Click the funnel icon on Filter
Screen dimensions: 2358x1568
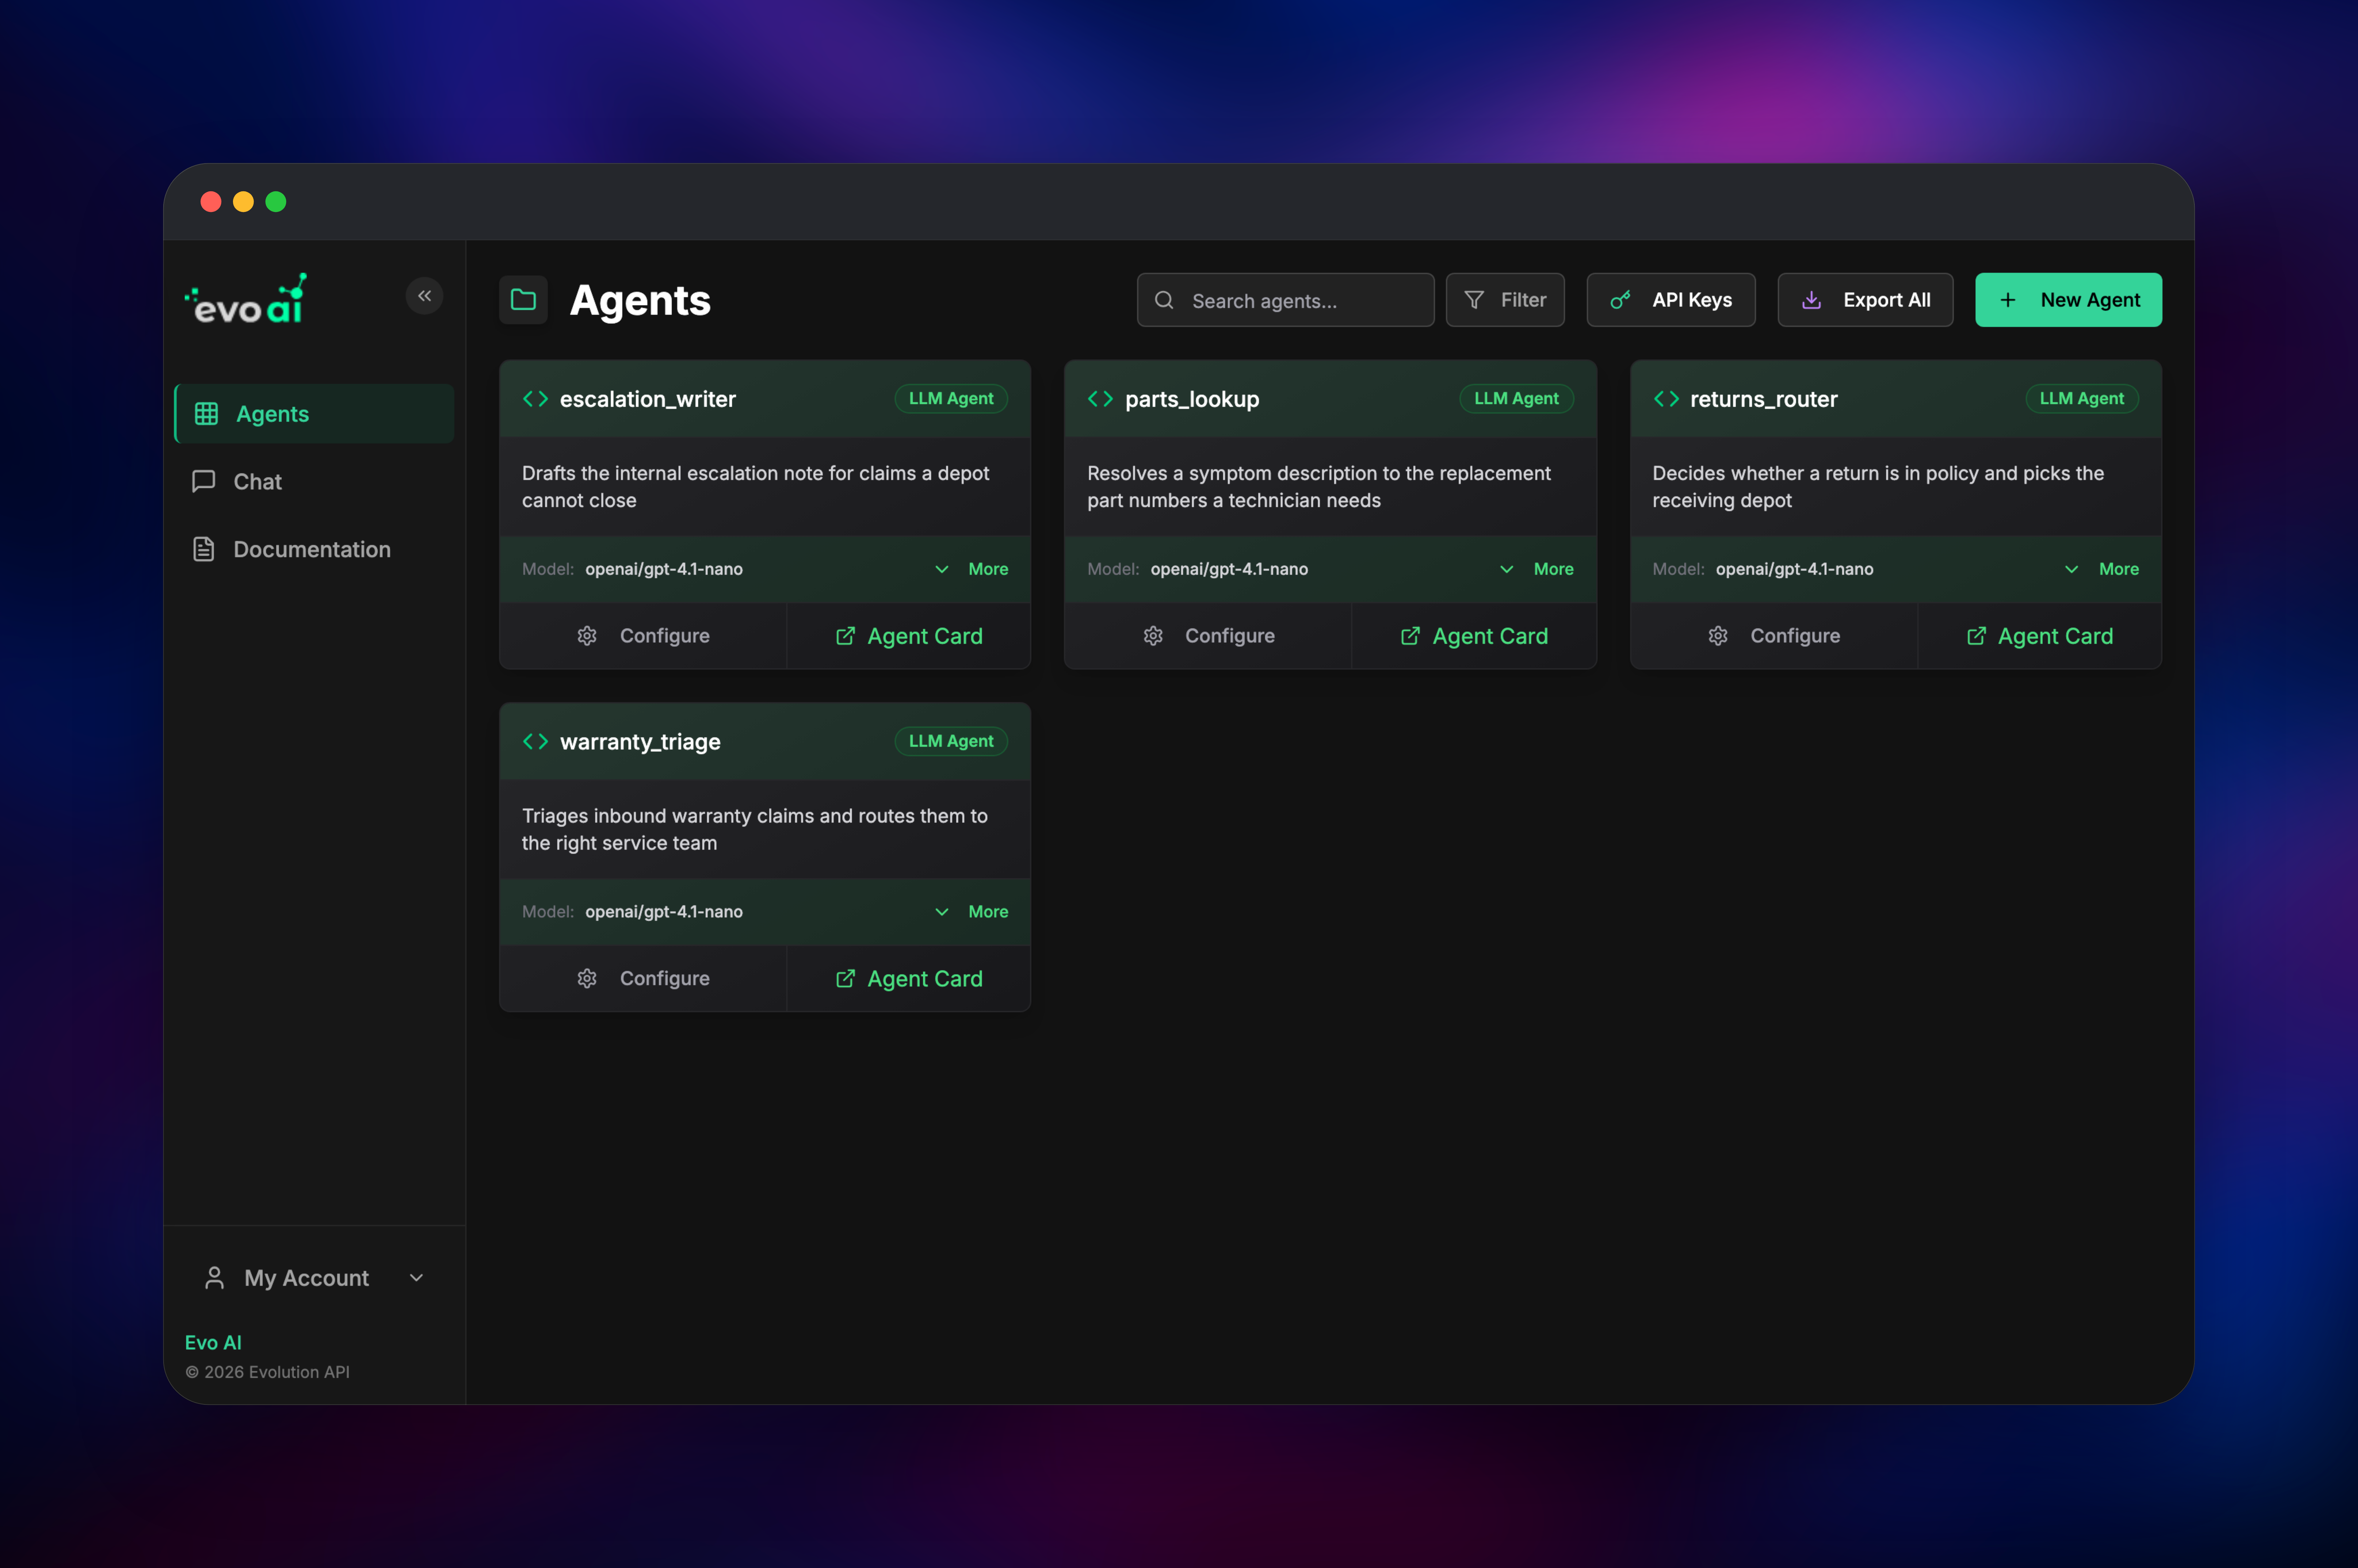click(1474, 300)
